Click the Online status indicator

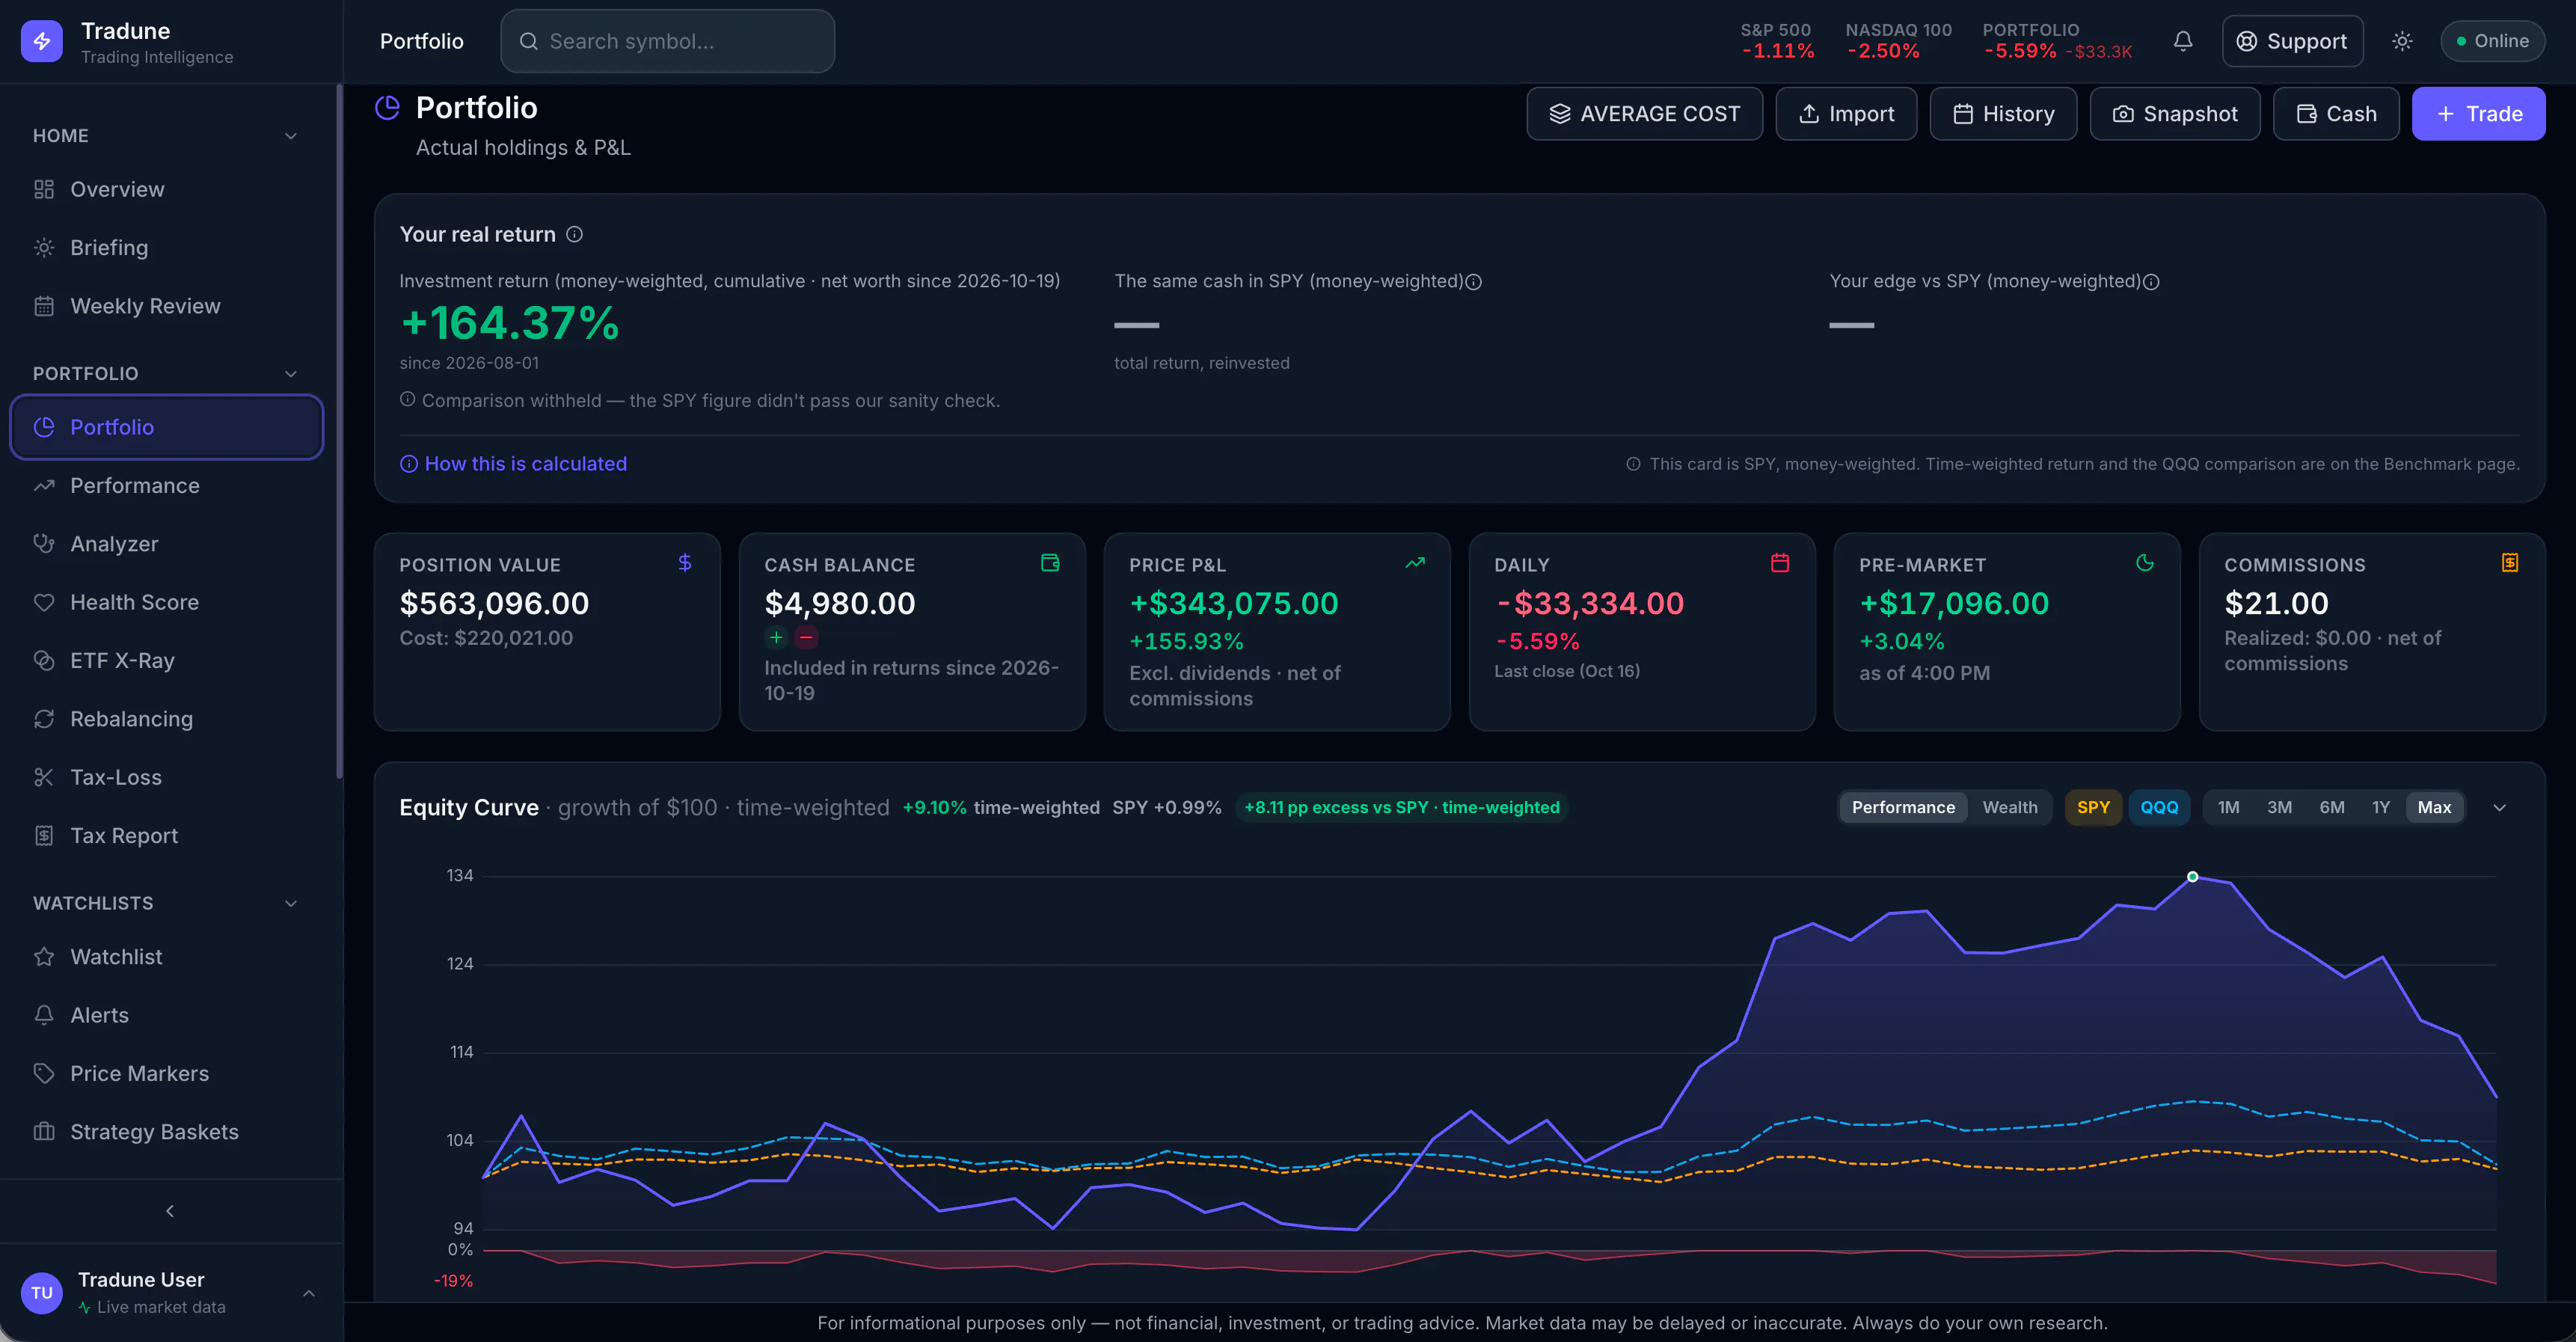[2492, 41]
